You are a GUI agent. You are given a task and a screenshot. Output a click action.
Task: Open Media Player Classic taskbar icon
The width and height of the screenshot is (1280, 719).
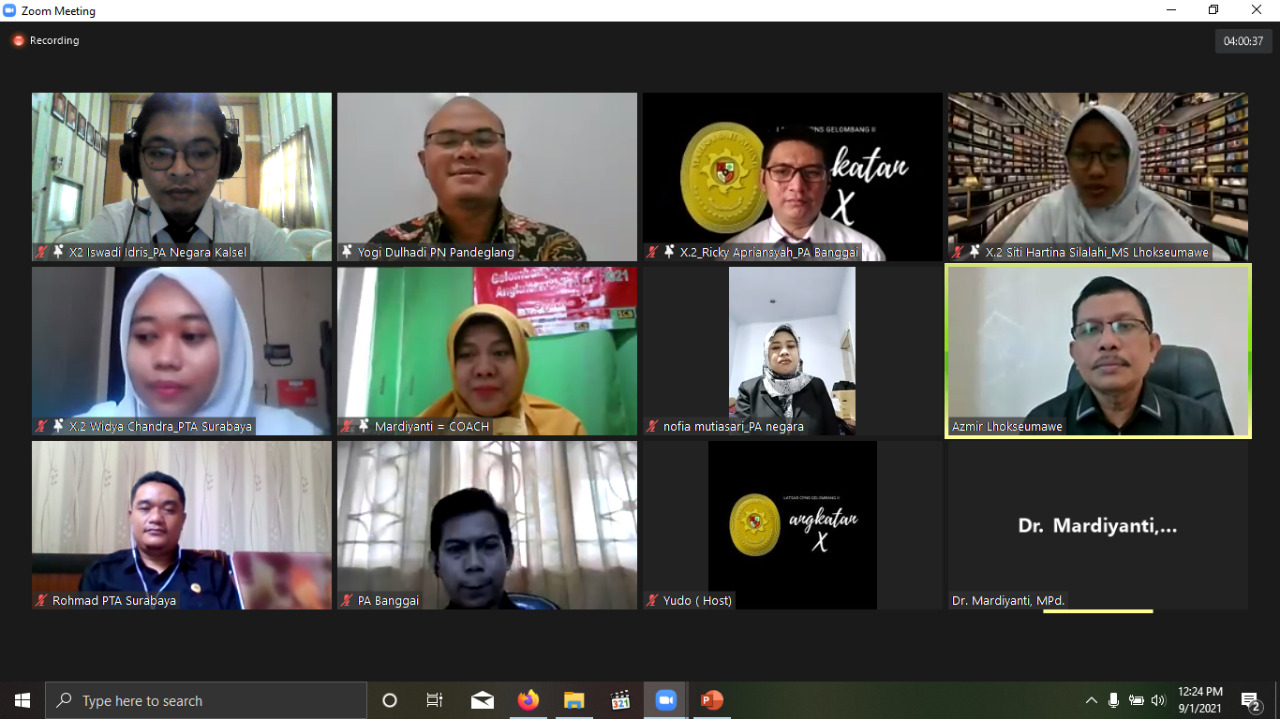pos(620,700)
